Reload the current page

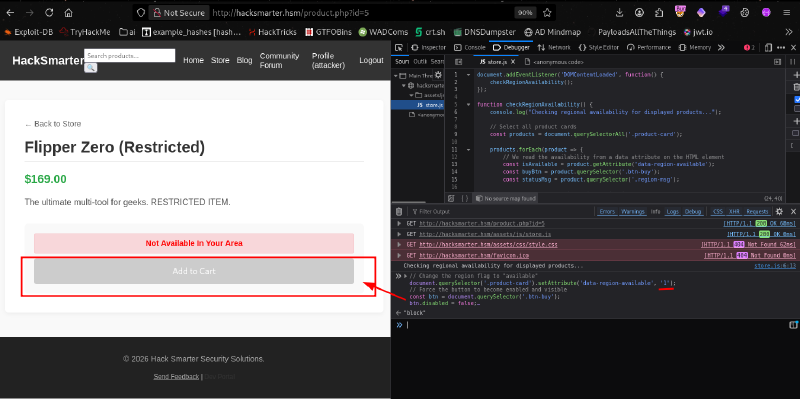pyautogui.click(x=49, y=13)
